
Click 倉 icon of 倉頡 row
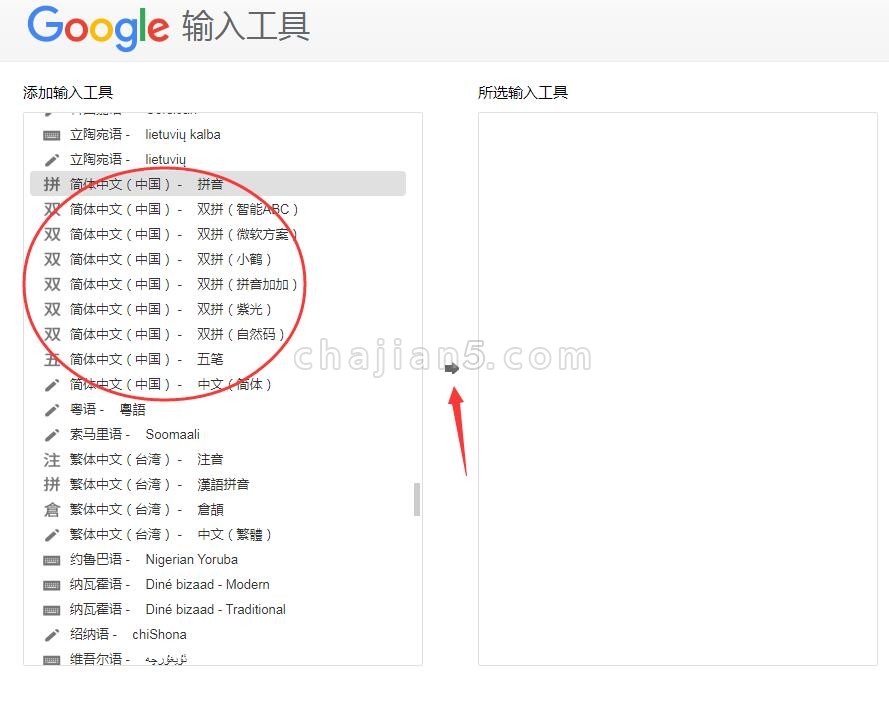pyautogui.click(x=52, y=509)
